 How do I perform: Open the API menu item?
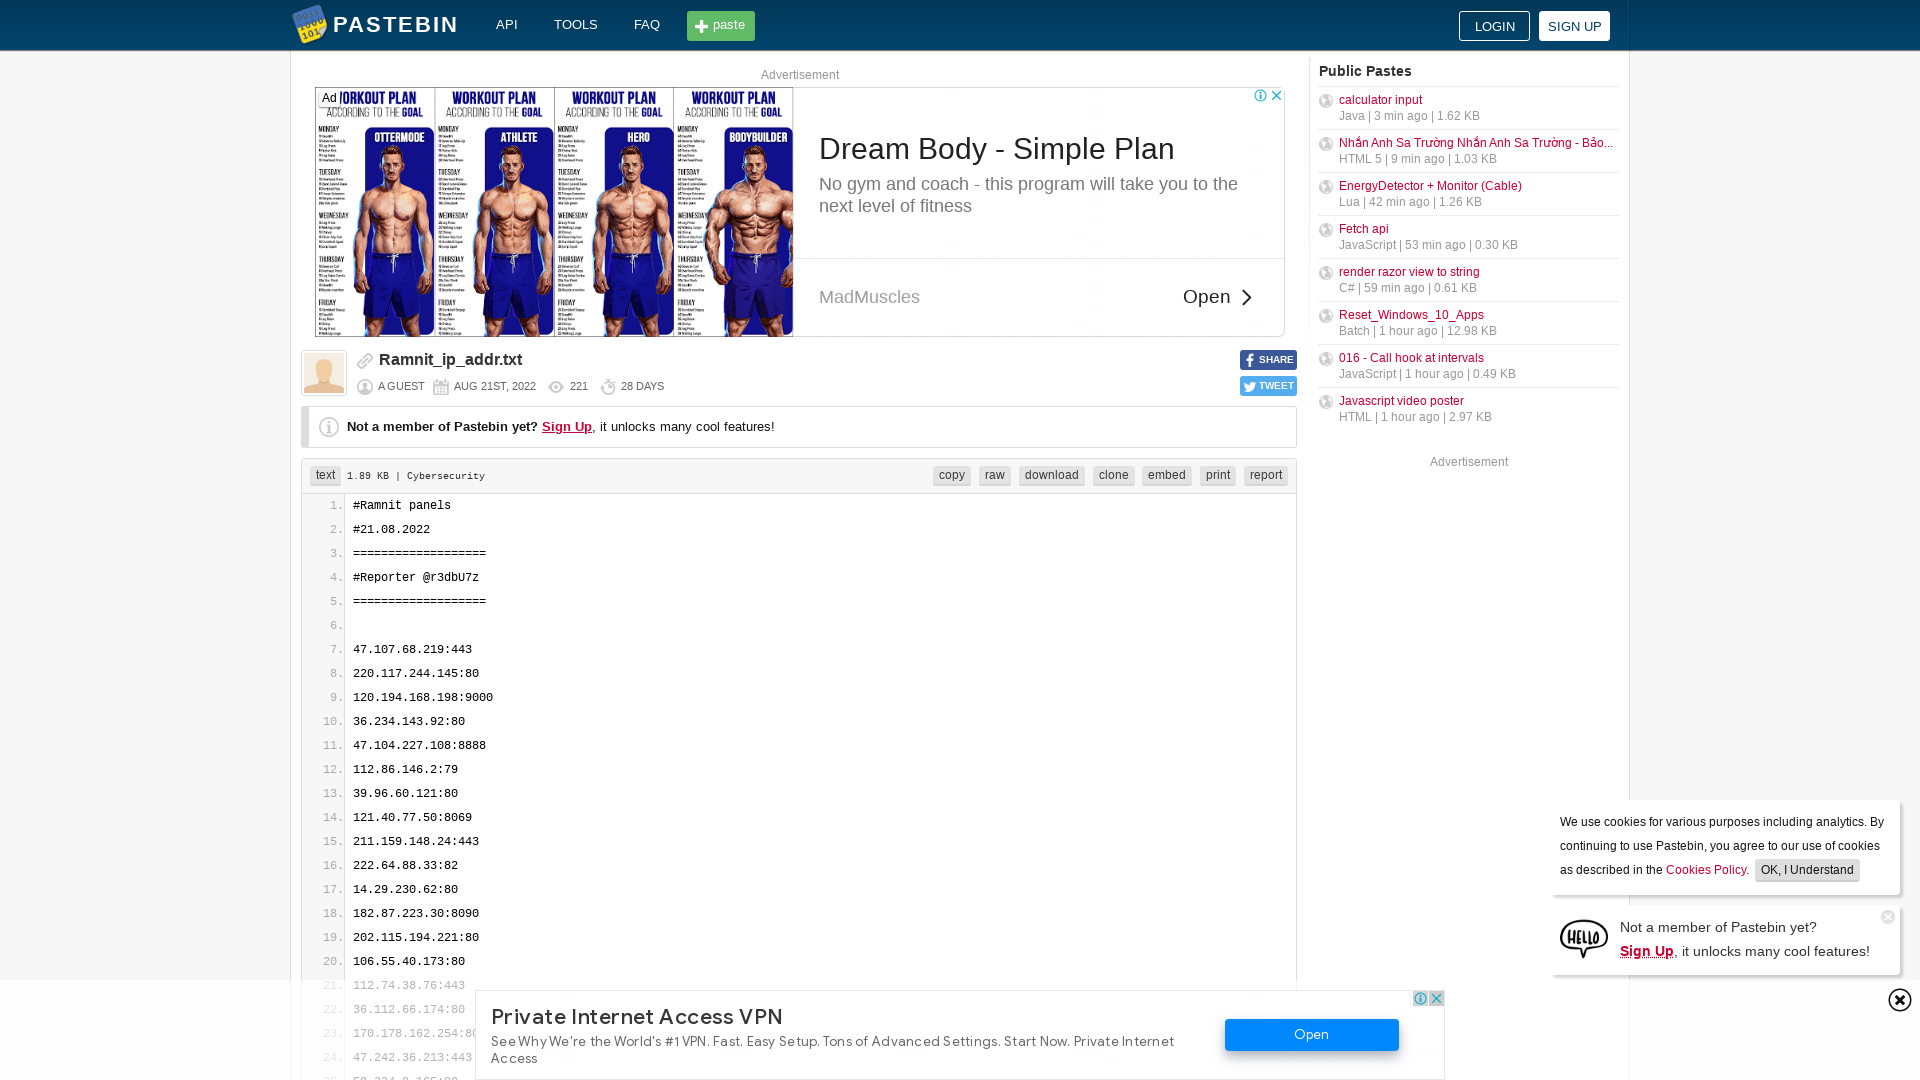click(x=507, y=25)
